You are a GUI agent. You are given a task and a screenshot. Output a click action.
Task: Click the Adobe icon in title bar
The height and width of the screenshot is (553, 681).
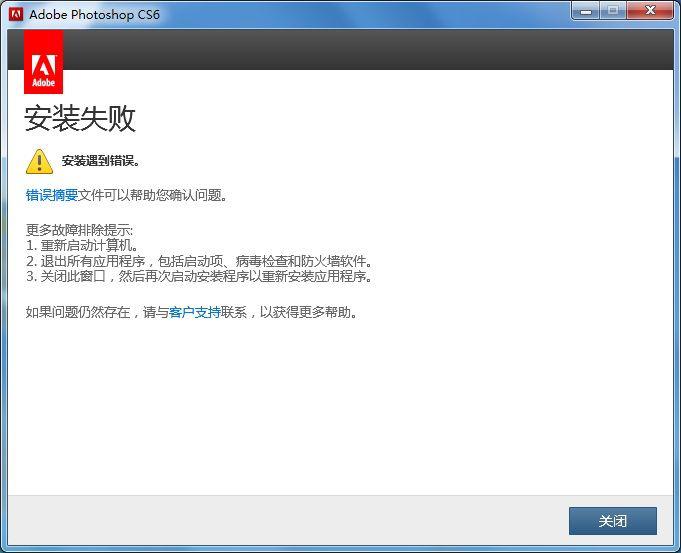pos(16,14)
